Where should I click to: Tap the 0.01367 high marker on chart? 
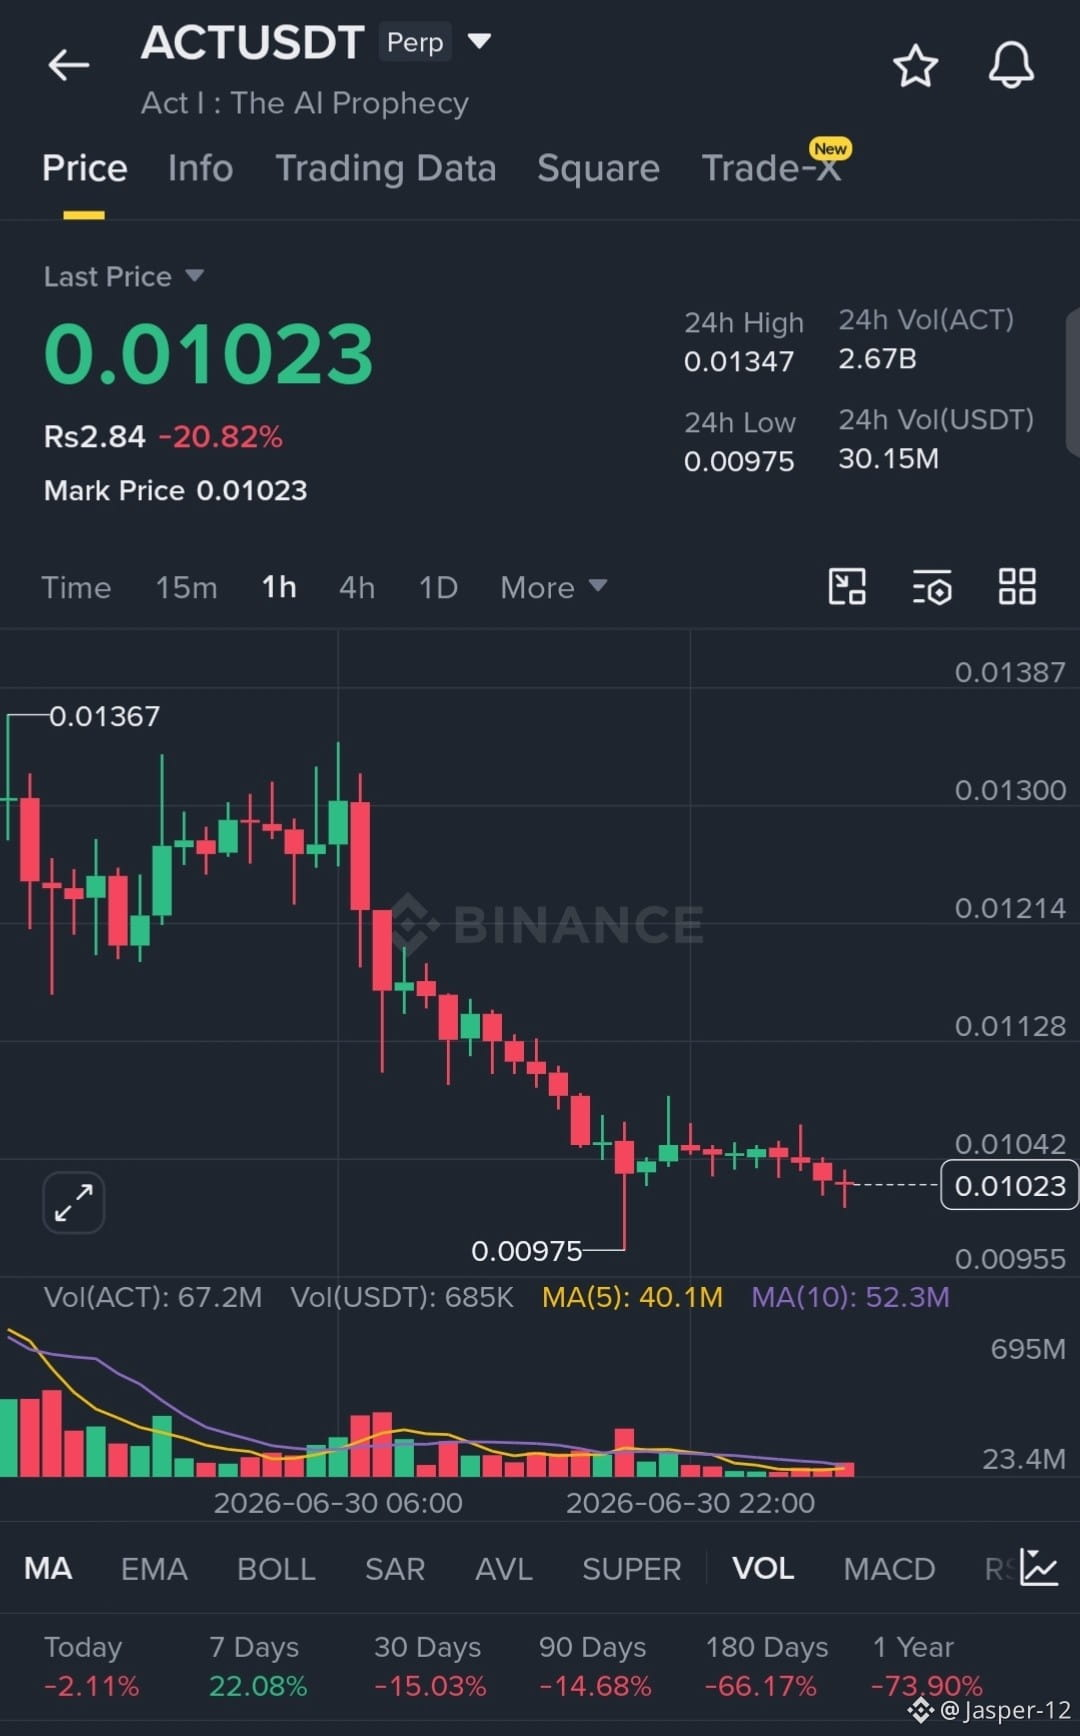tap(104, 716)
